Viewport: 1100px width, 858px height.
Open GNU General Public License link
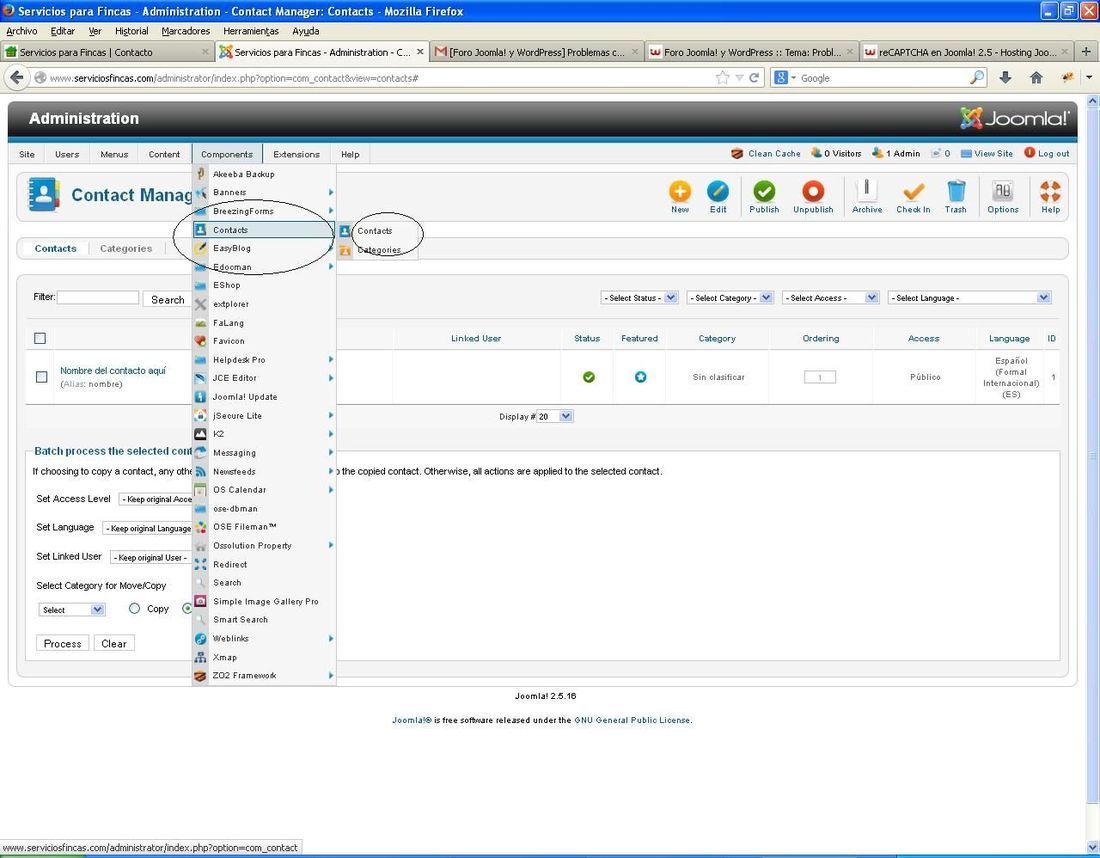tap(632, 720)
